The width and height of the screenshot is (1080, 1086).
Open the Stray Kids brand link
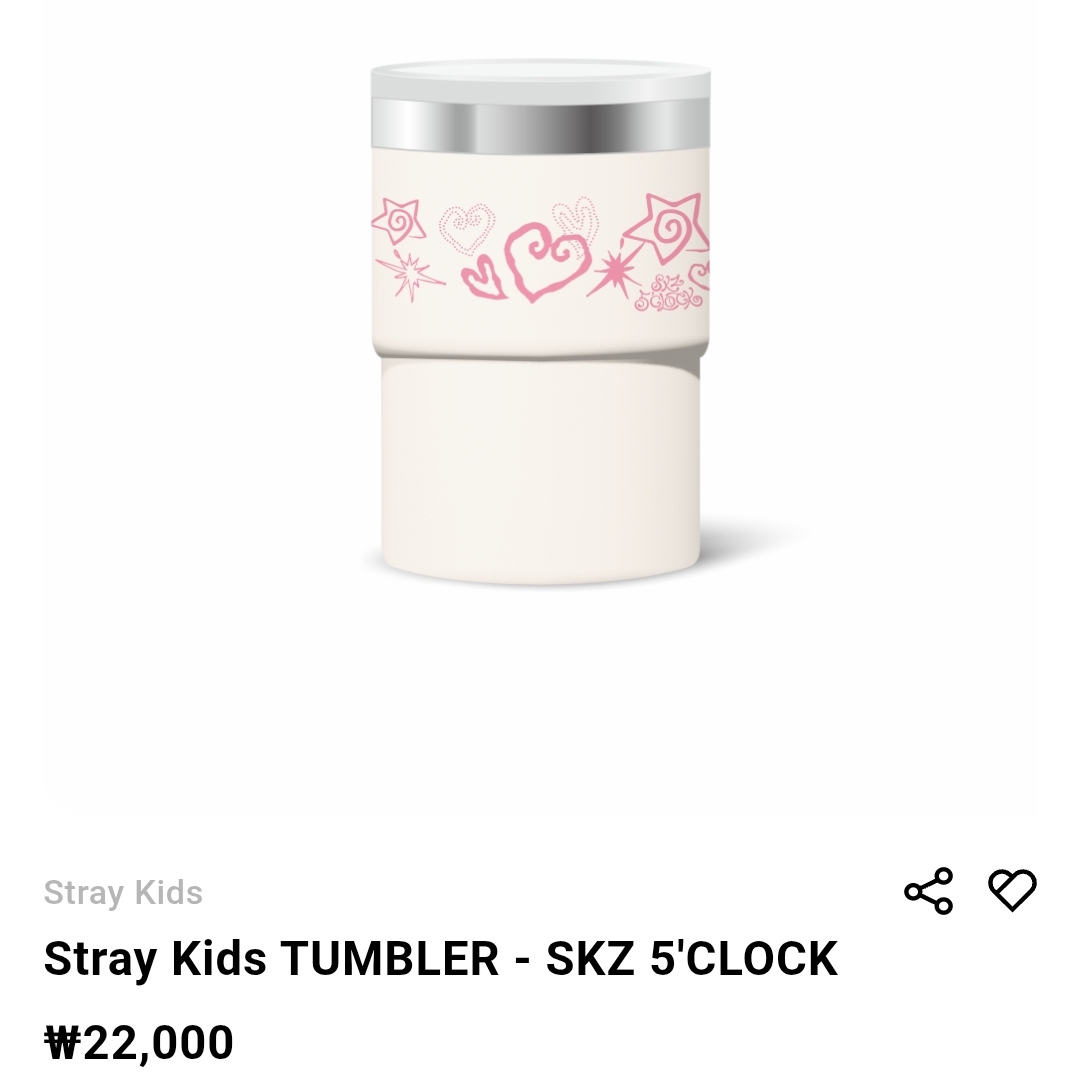pos(123,892)
